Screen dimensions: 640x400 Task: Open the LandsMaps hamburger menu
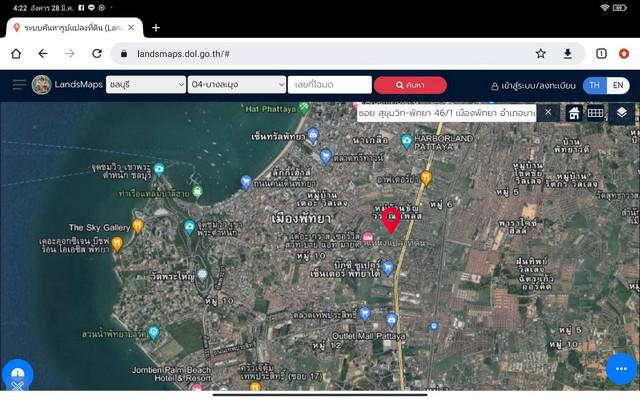coord(19,85)
